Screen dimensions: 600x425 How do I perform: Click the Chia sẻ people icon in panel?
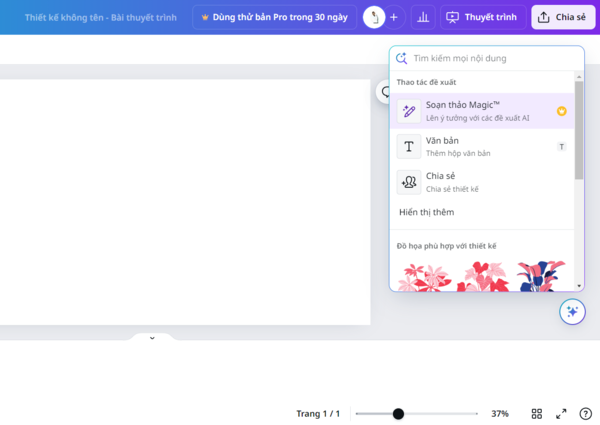point(409,182)
